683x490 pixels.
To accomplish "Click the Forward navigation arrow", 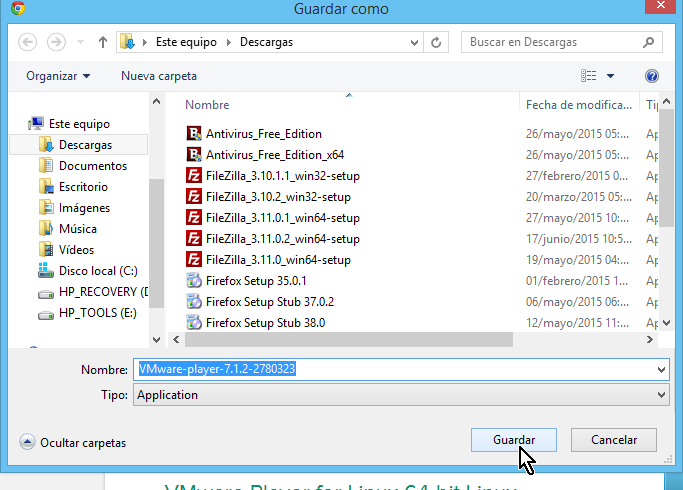I will (x=56, y=42).
